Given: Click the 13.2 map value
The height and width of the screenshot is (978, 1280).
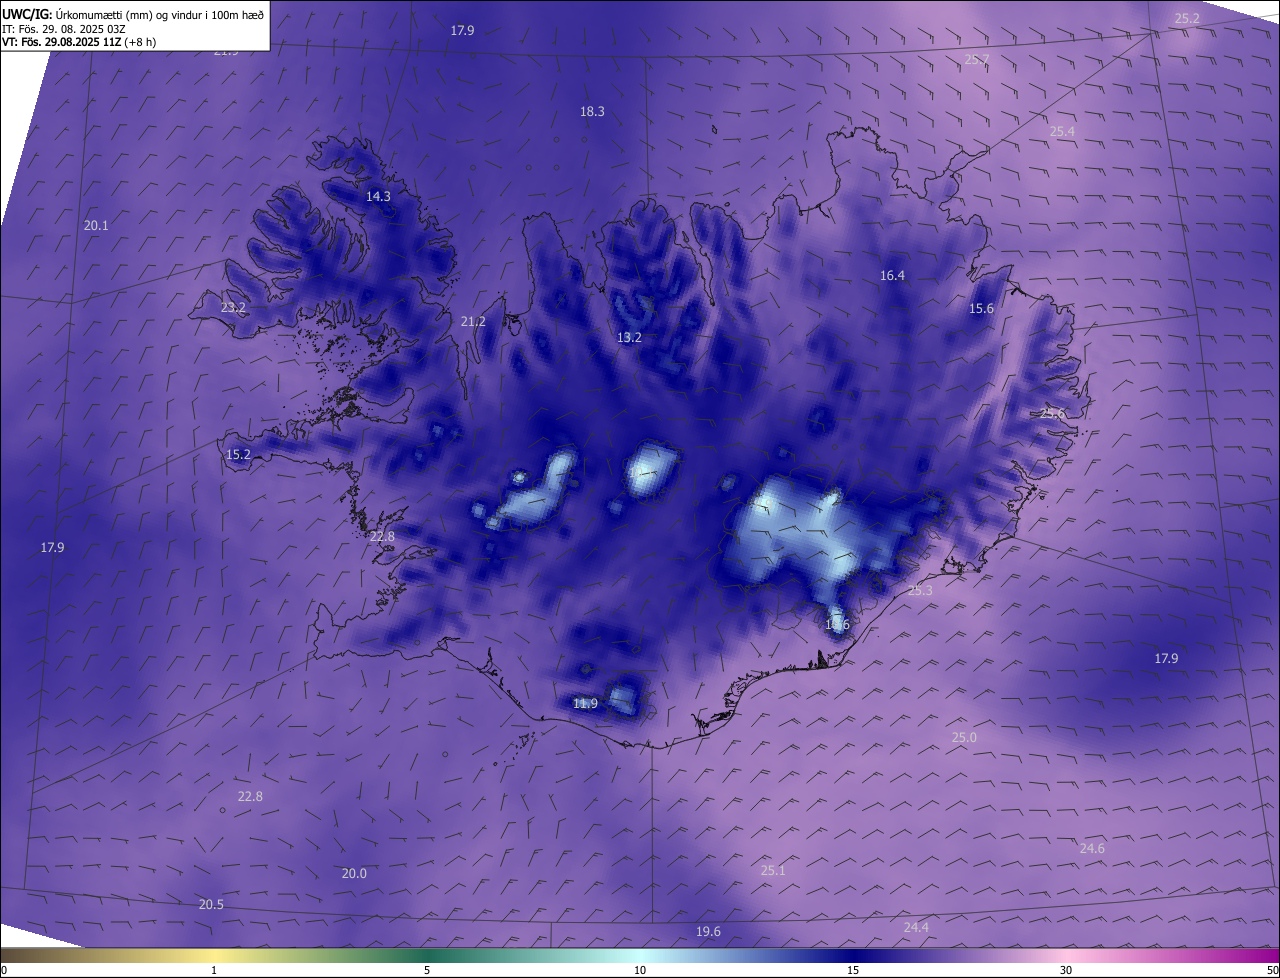Looking at the screenshot, I should coord(629,338).
